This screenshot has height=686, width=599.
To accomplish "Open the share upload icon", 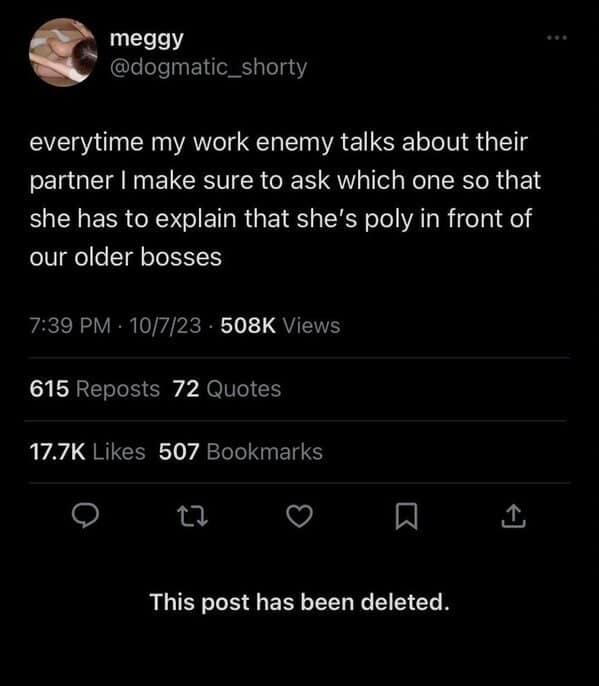I will pos(513,516).
